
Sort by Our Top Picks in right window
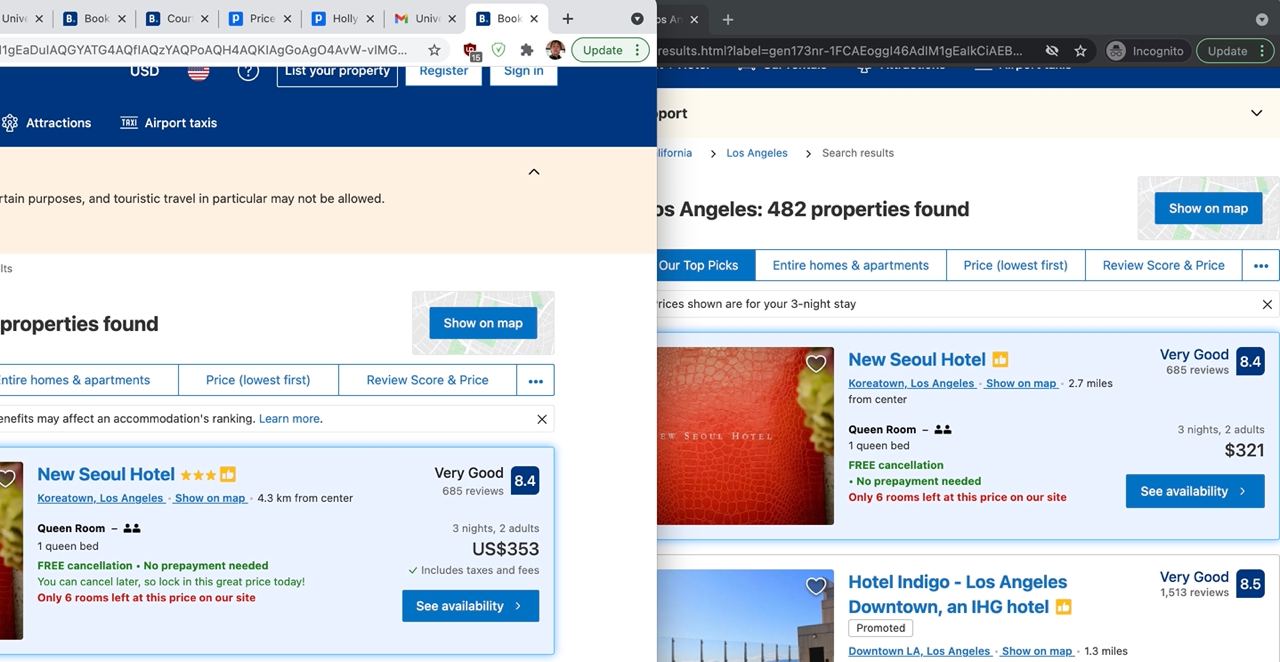pos(698,265)
